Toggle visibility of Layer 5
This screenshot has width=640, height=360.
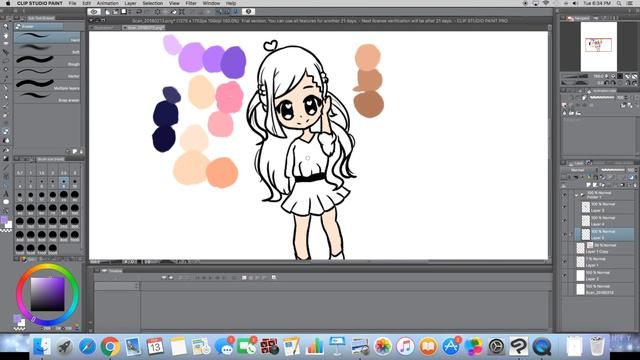pyautogui.click(x=565, y=207)
